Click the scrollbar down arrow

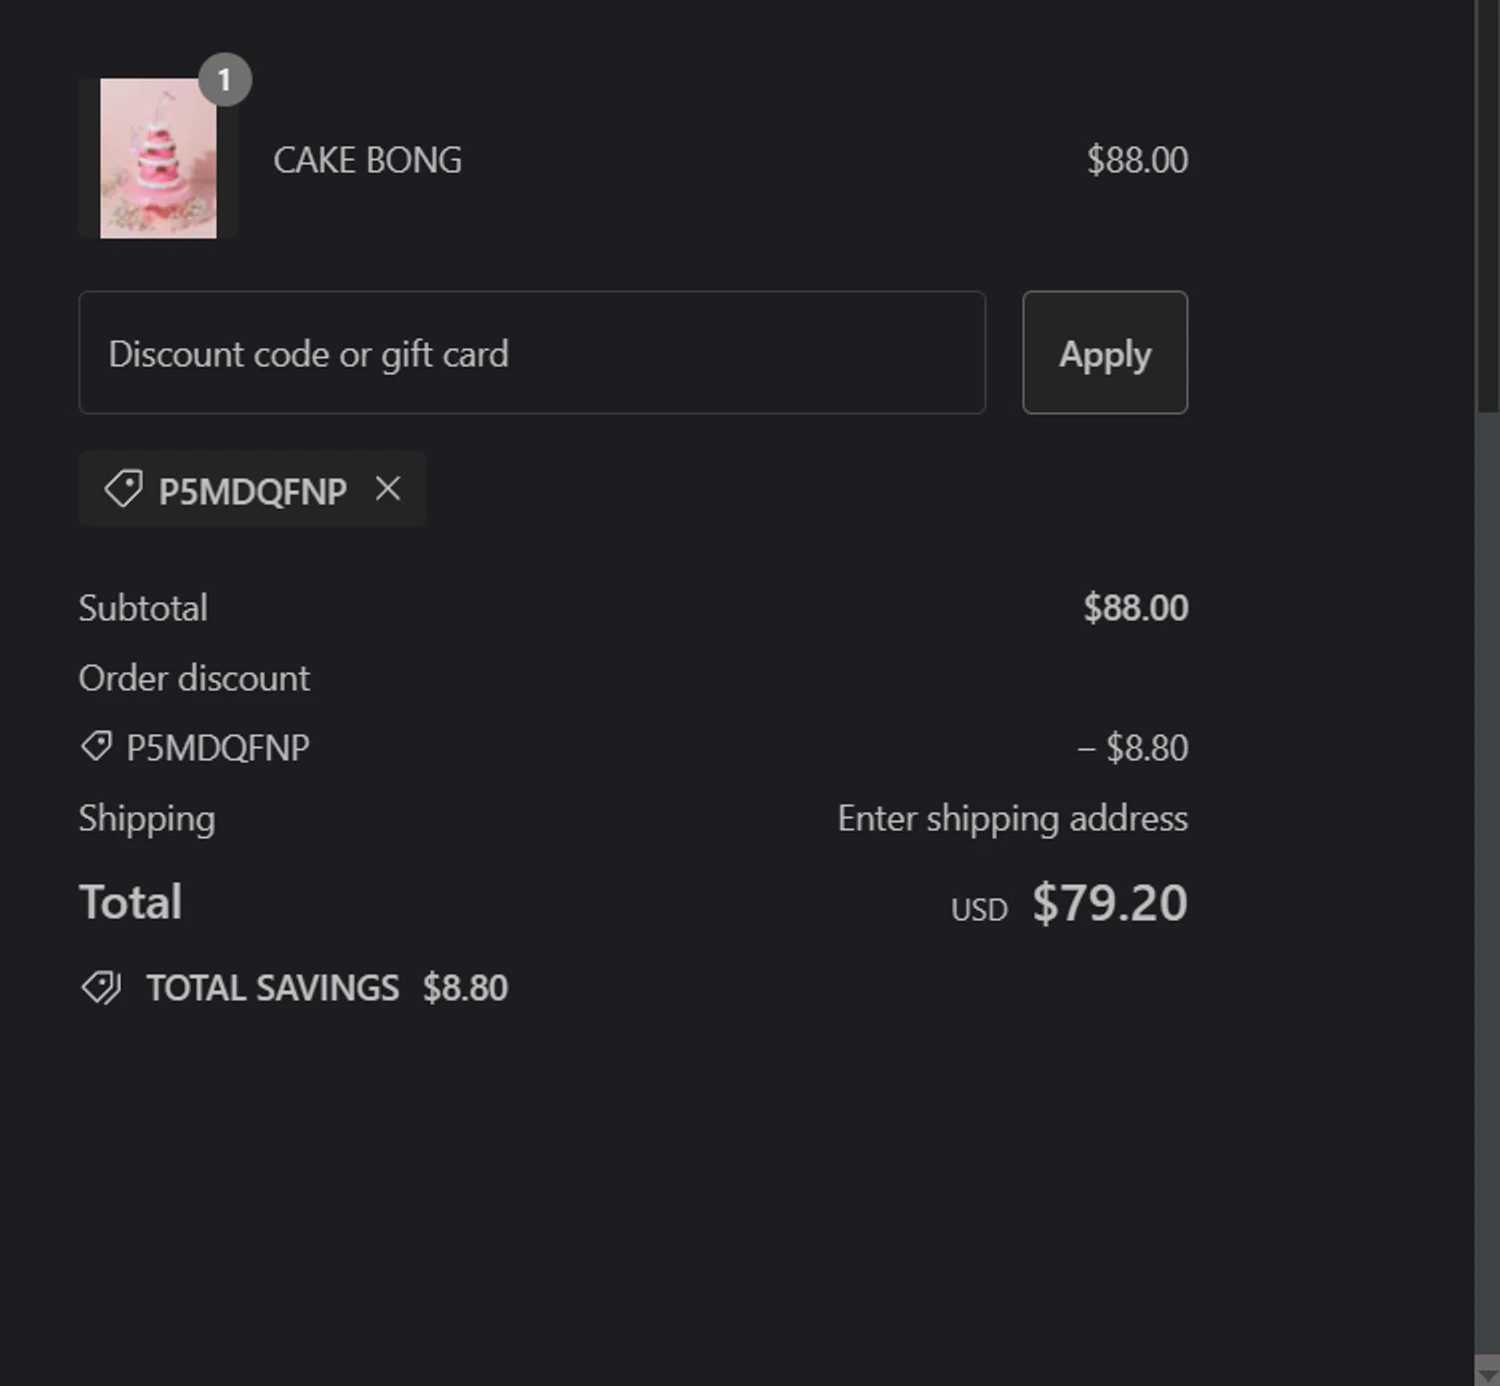[1487, 1372]
